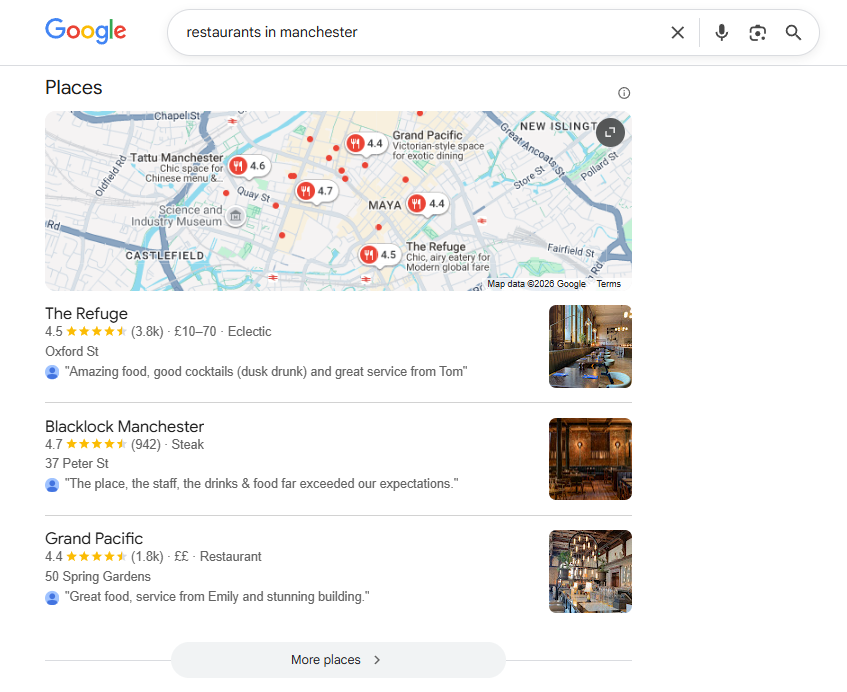This screenshot has height=692, width=847.
Task: Open Blacklock Manchester listing title
Action: (124, 426)
